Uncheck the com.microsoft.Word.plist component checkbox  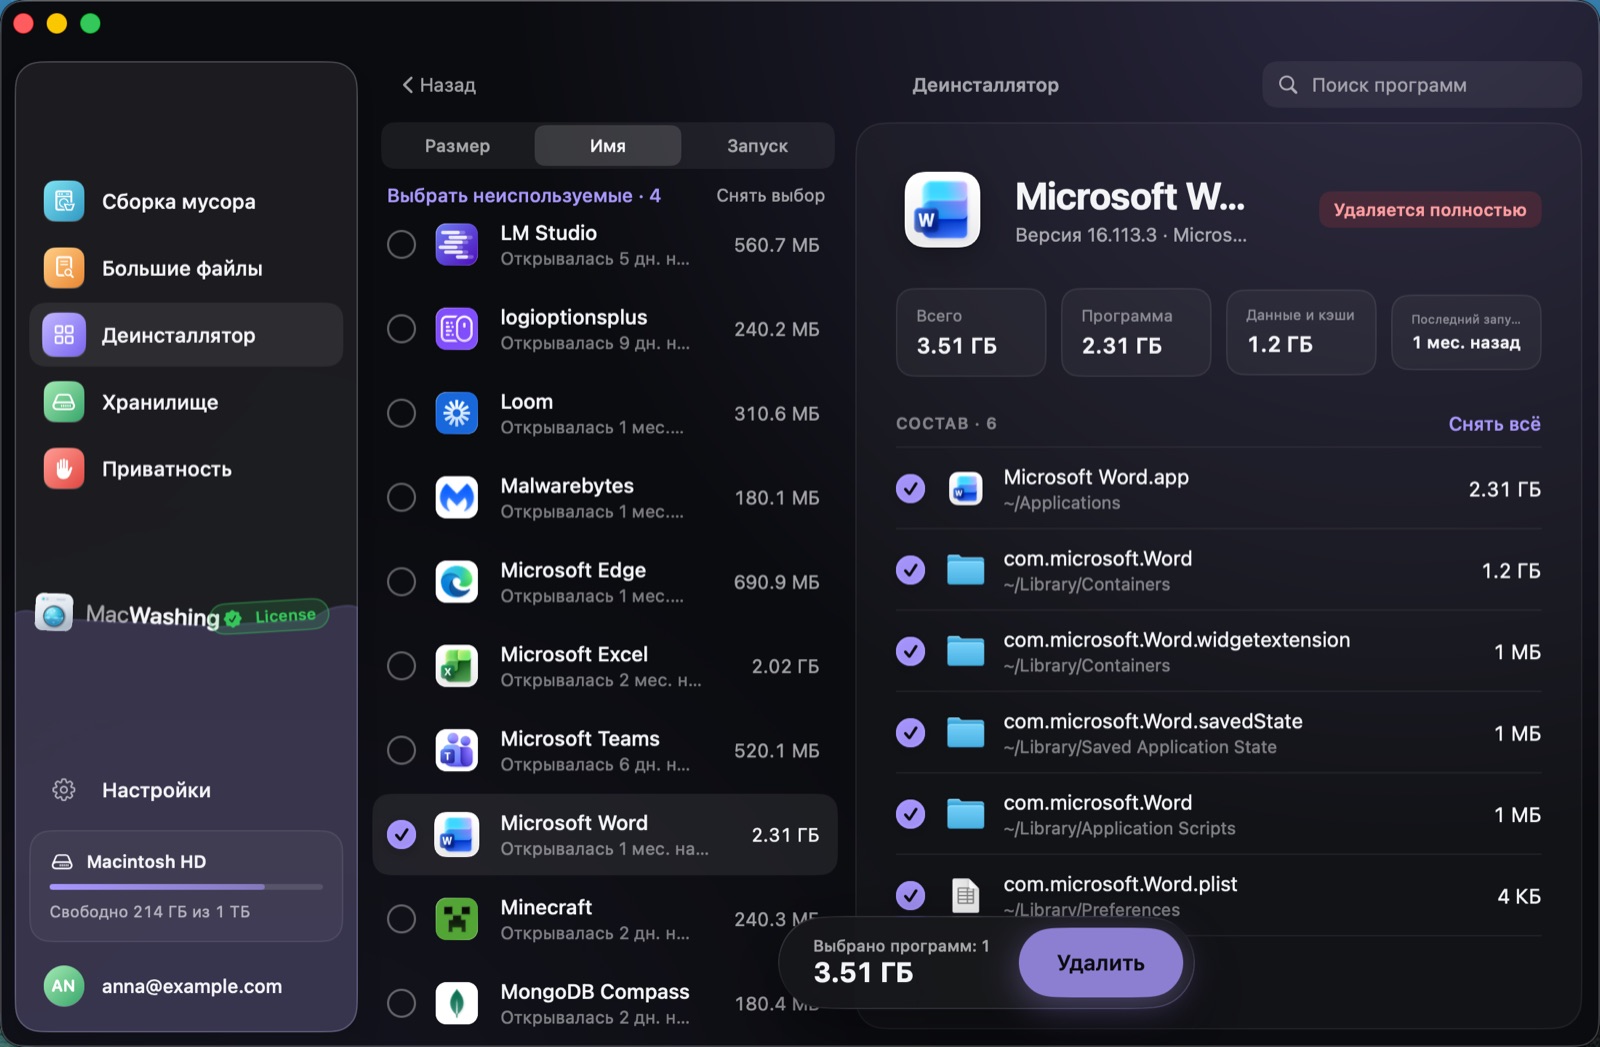point(910,895)
